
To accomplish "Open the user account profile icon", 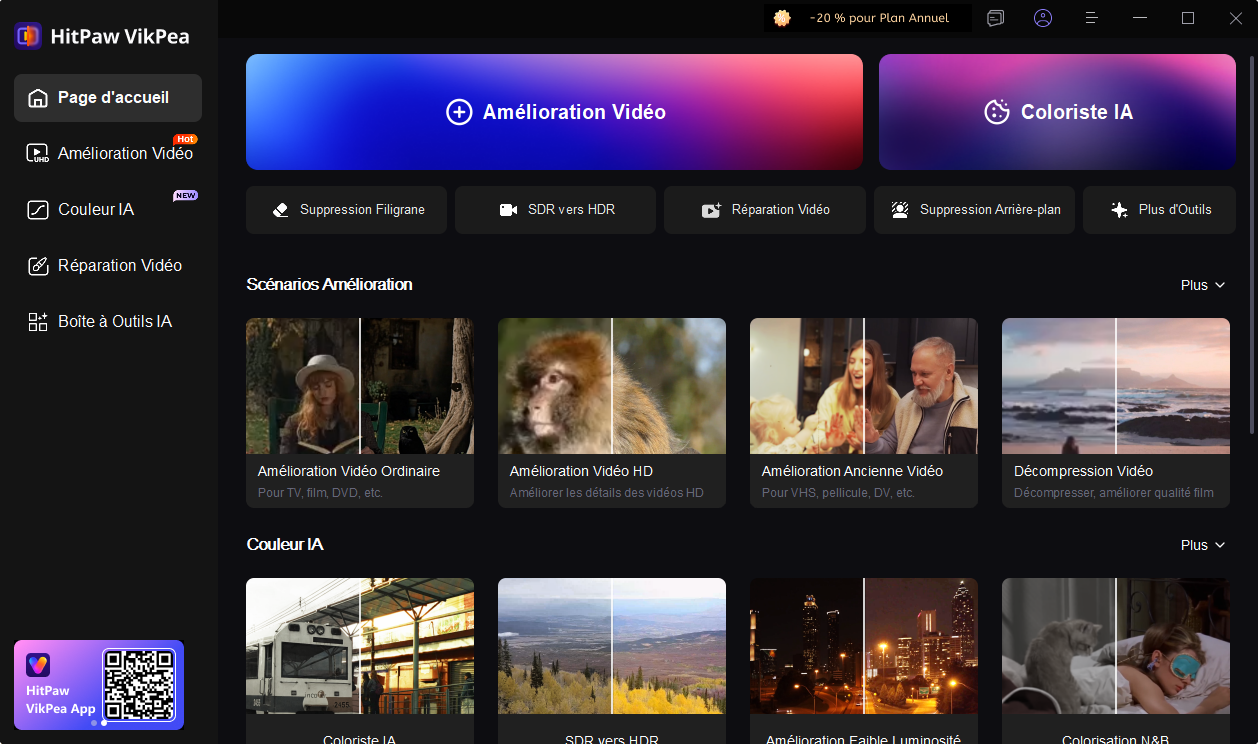I will [x=1043, y=18].
